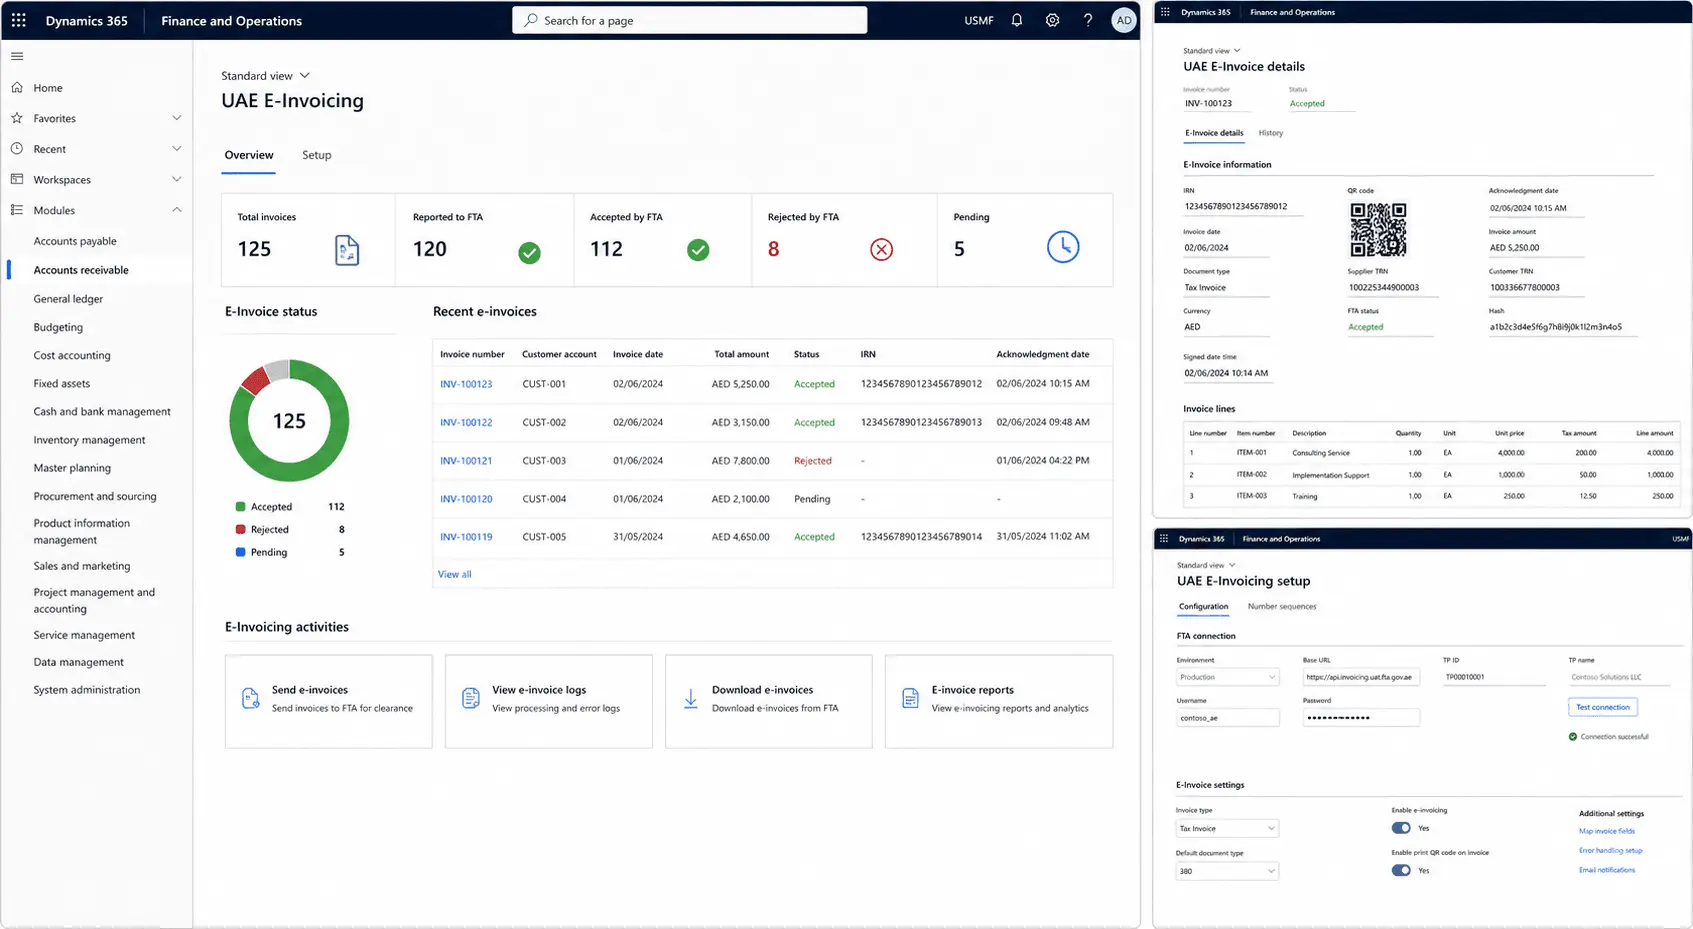Click the Username field contoso_ae
Image resolution: width=1693 pixels, height=929 pixels.
click(1227, 718)
